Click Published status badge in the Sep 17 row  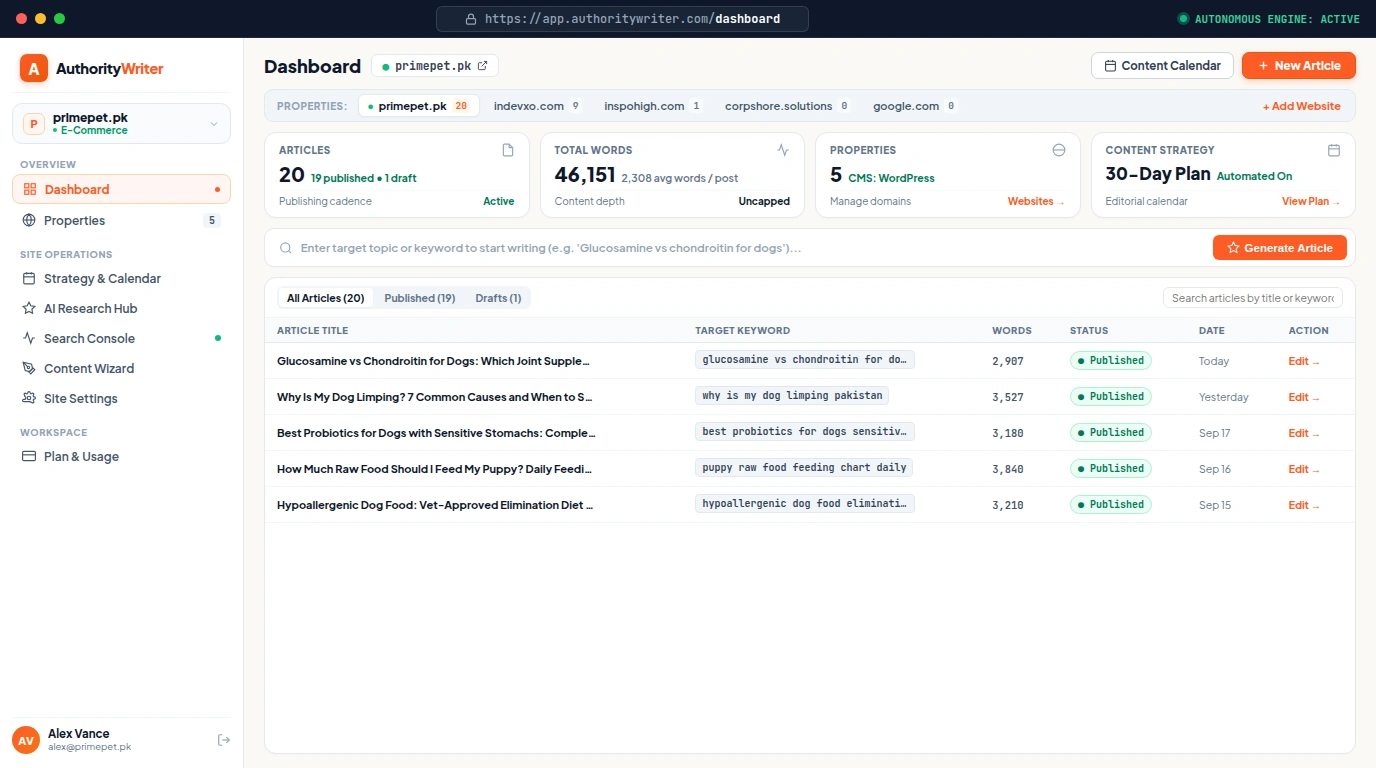click(x=1110, y=432)
